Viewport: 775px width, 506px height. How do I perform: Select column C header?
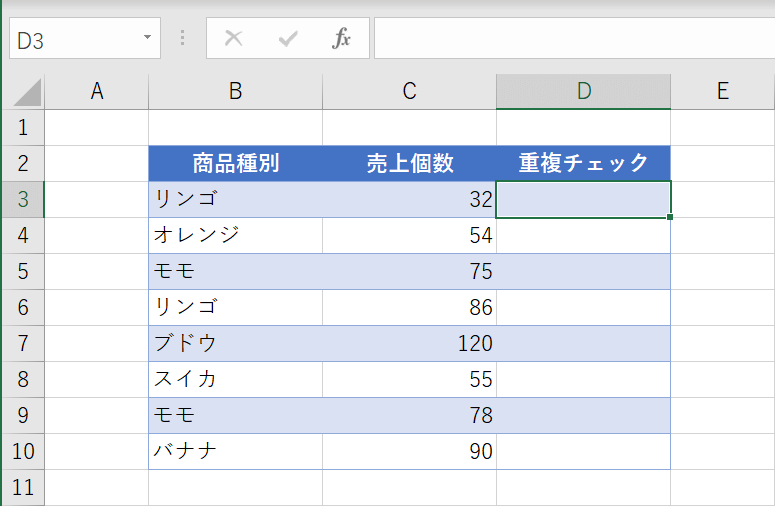tap(409, 92)
